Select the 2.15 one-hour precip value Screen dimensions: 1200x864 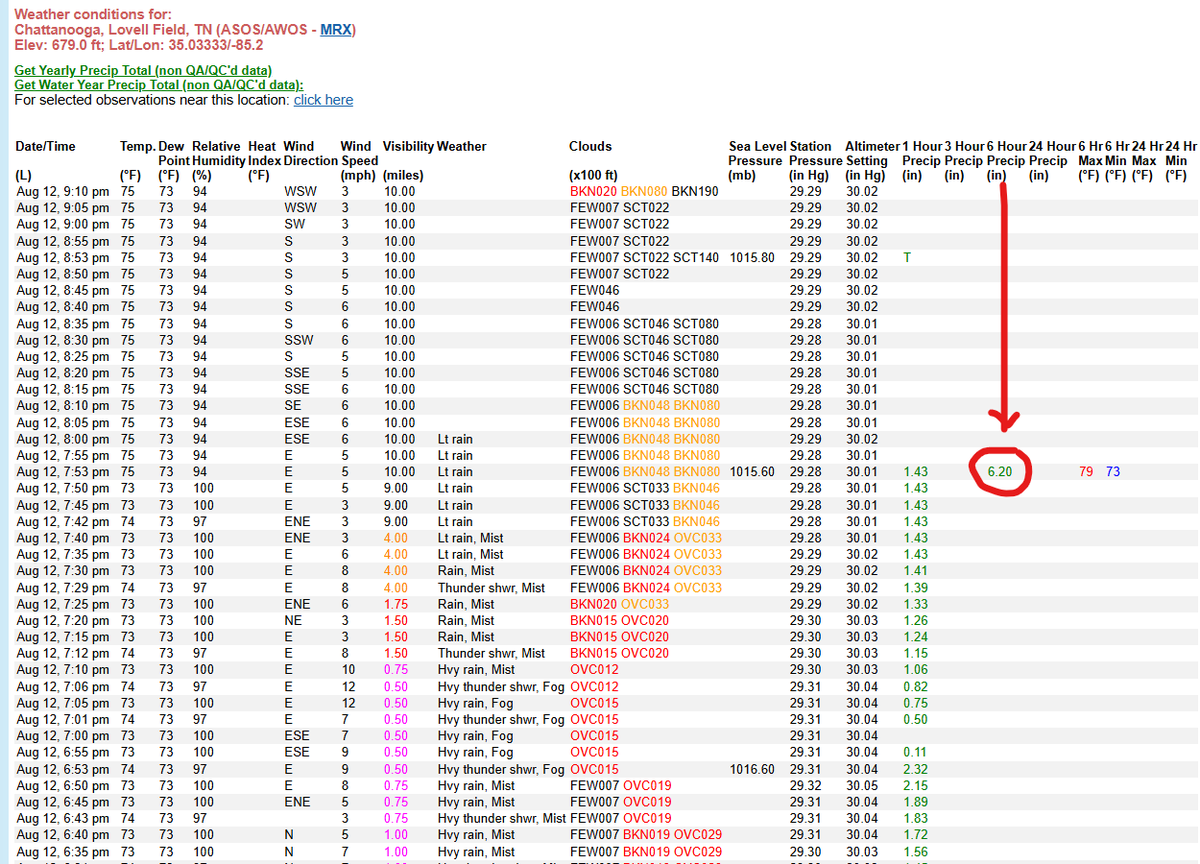pyautogui.click(x=915, y=785)
